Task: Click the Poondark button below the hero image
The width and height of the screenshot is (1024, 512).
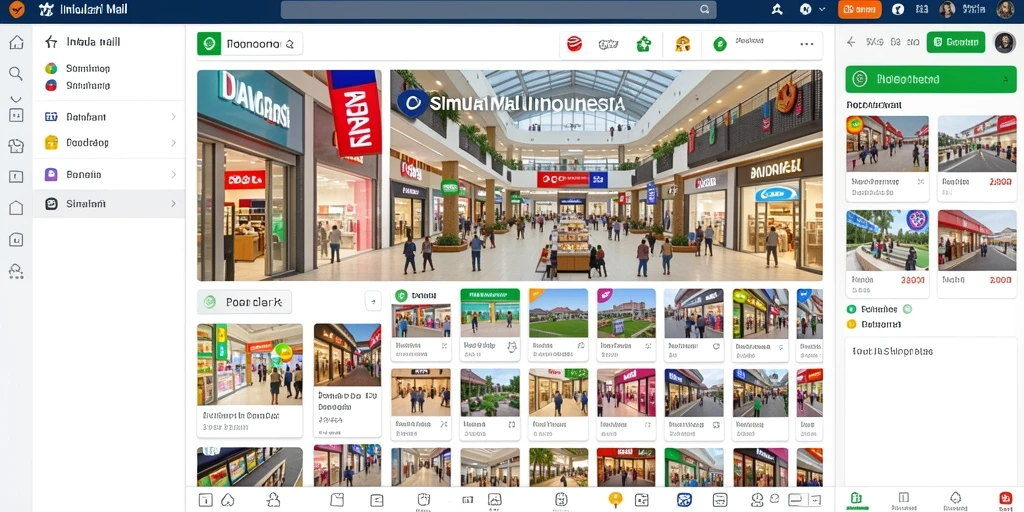Action: [244, 302]
